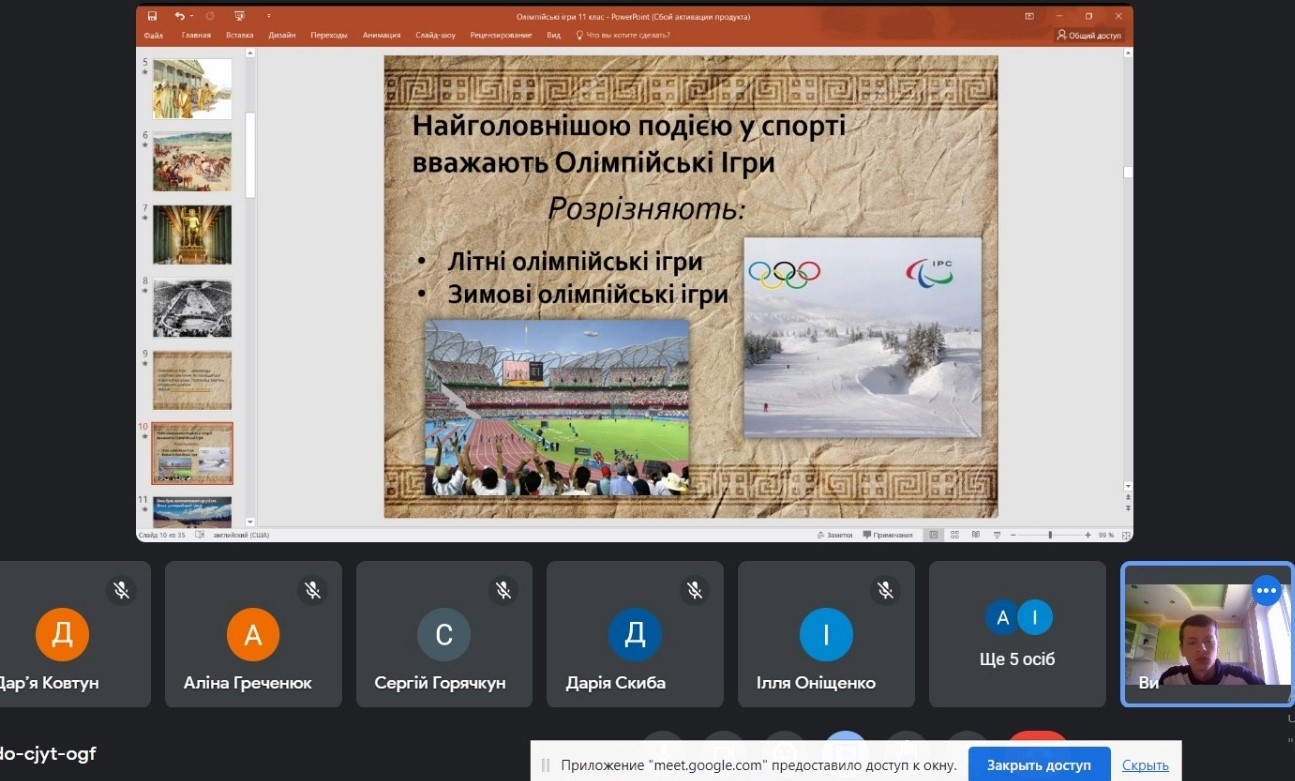Toggle normal view button in status bar
This screenshot has width=1295, height=781.
(933, 535)
